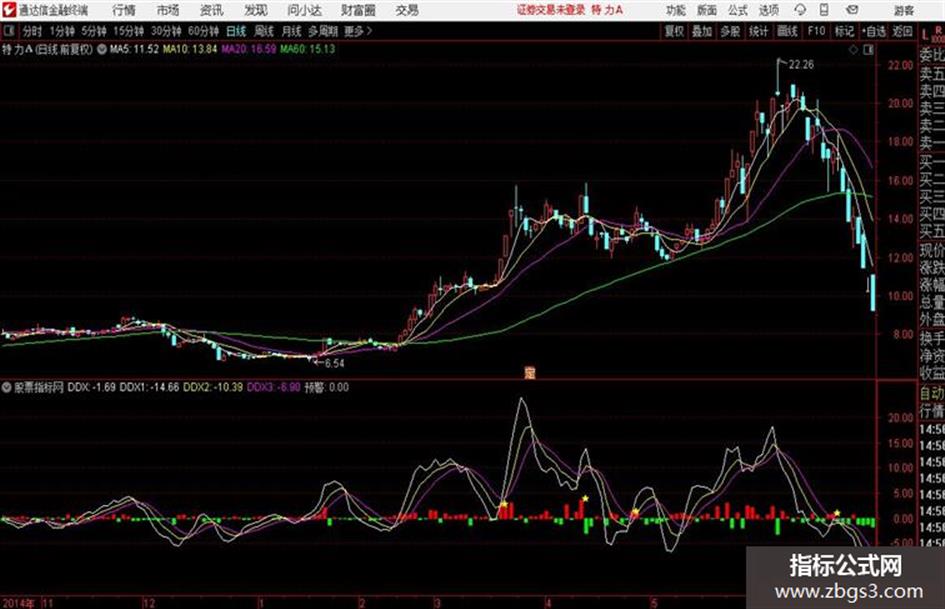Switch to the 分时 period tab
945x609 pixels.
[x=33, y=31]
